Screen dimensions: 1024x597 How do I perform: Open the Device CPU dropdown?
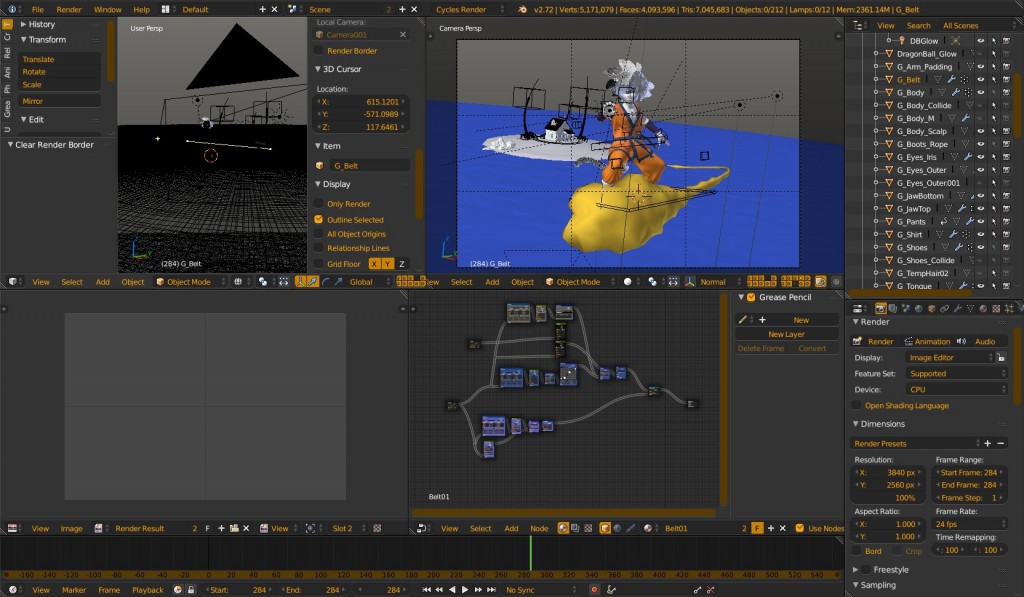pos(956,390)
